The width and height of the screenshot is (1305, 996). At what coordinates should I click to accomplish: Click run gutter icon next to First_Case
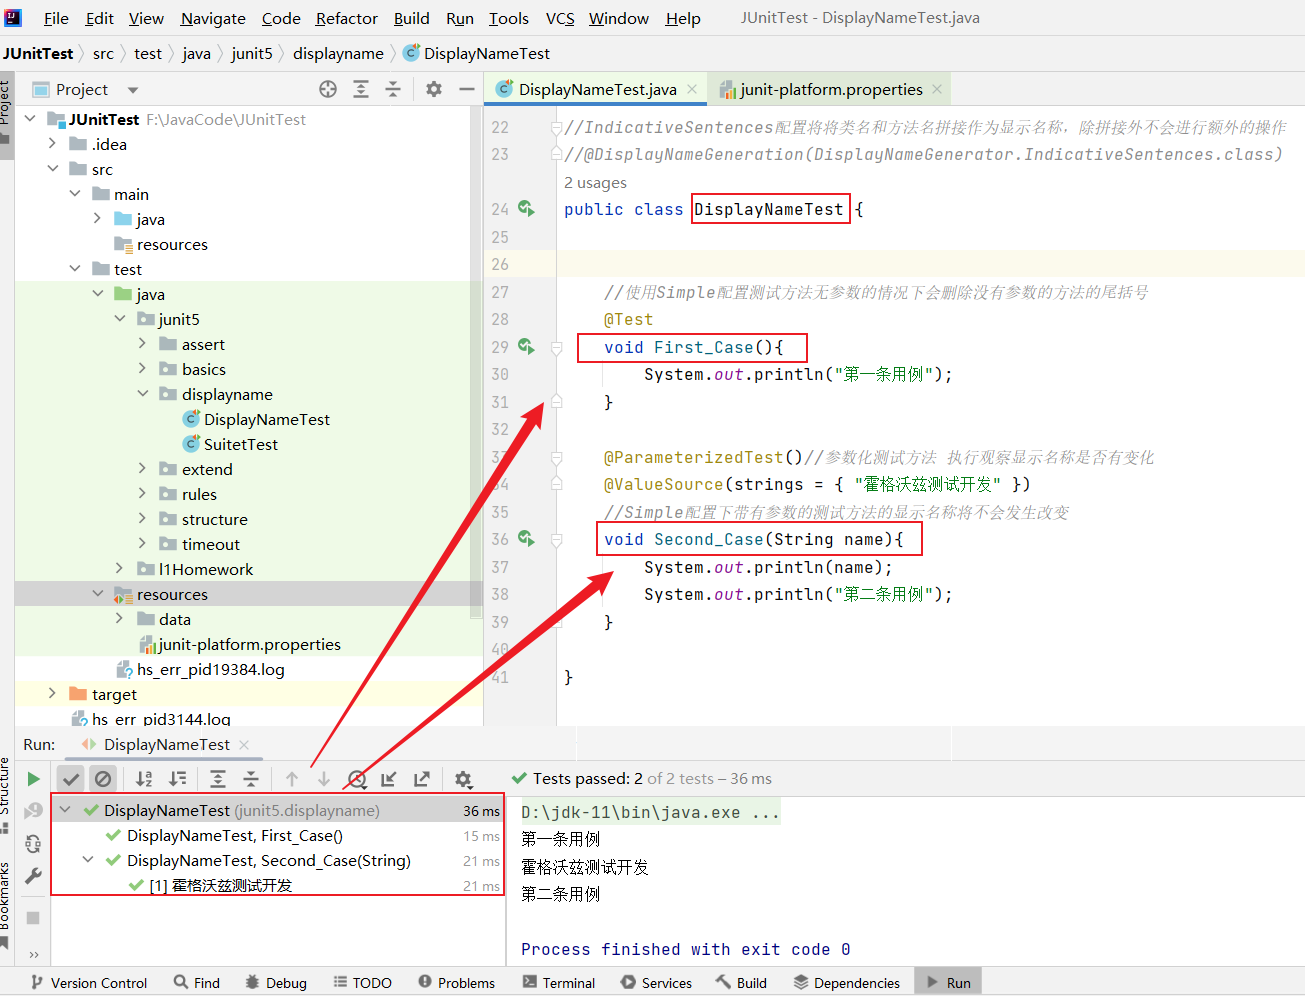[526, 347]
